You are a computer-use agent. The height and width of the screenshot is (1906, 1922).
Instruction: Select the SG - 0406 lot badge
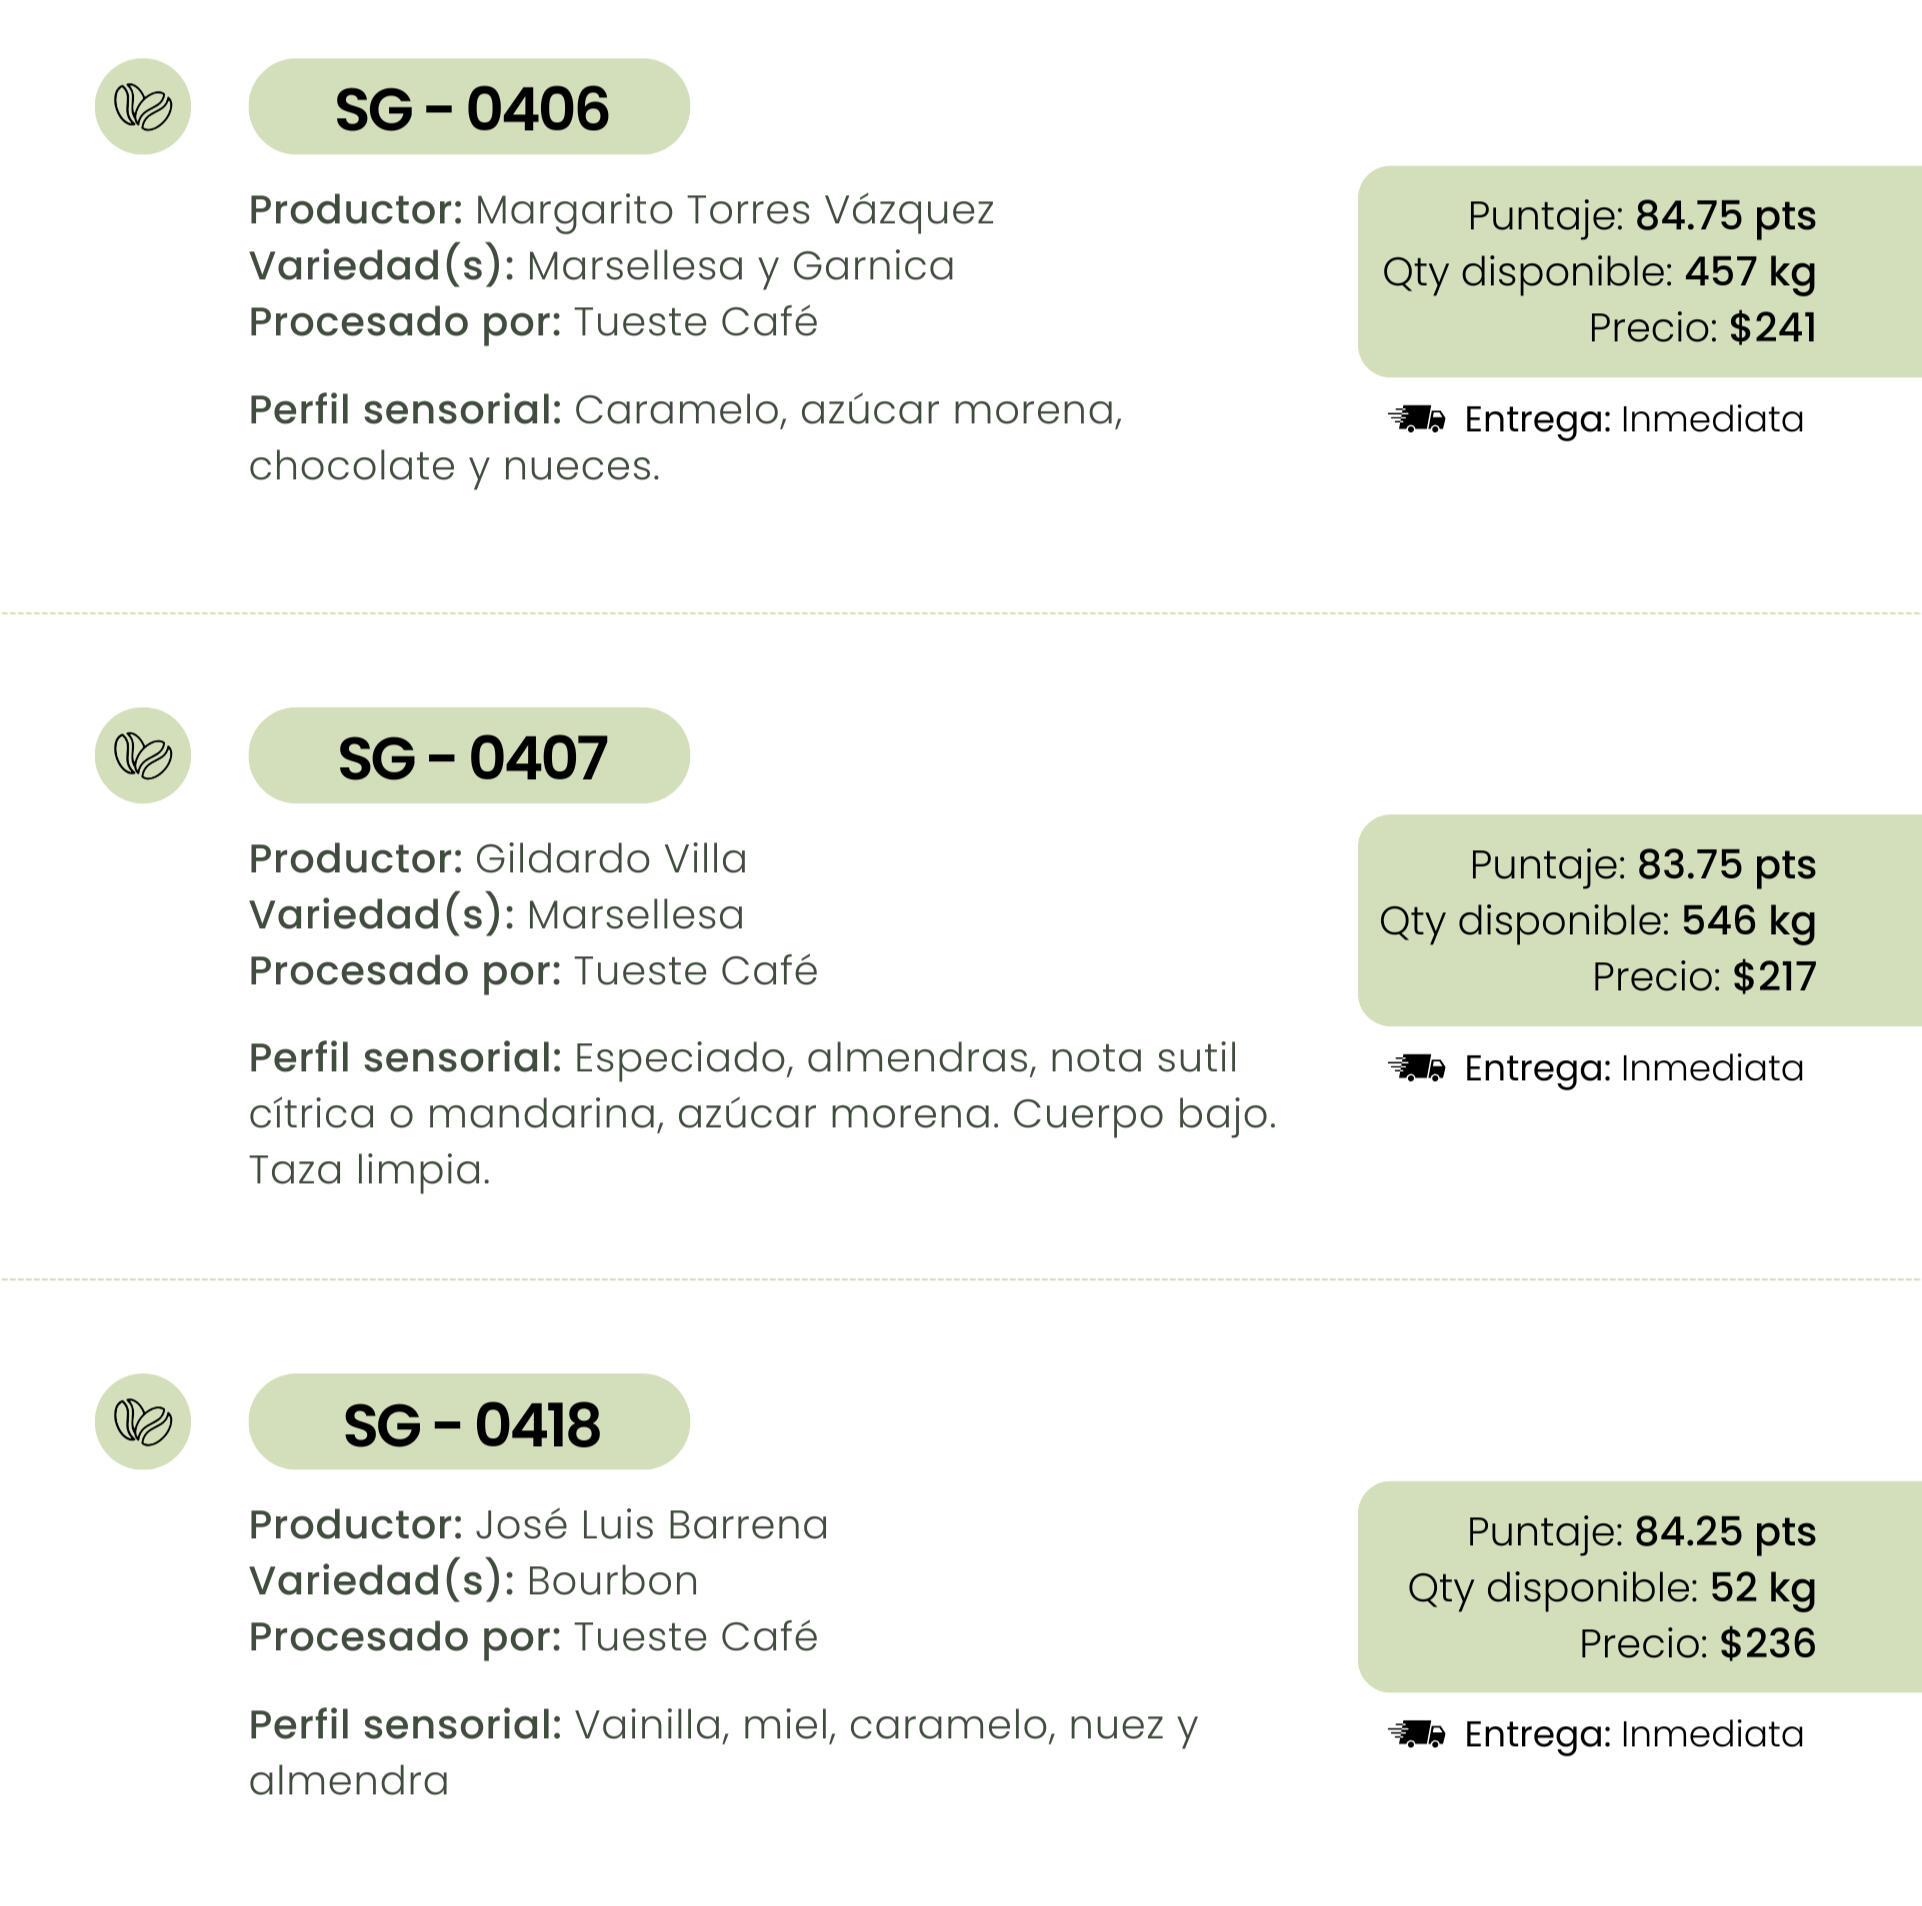pyautogui.click(x=469, y=107)
